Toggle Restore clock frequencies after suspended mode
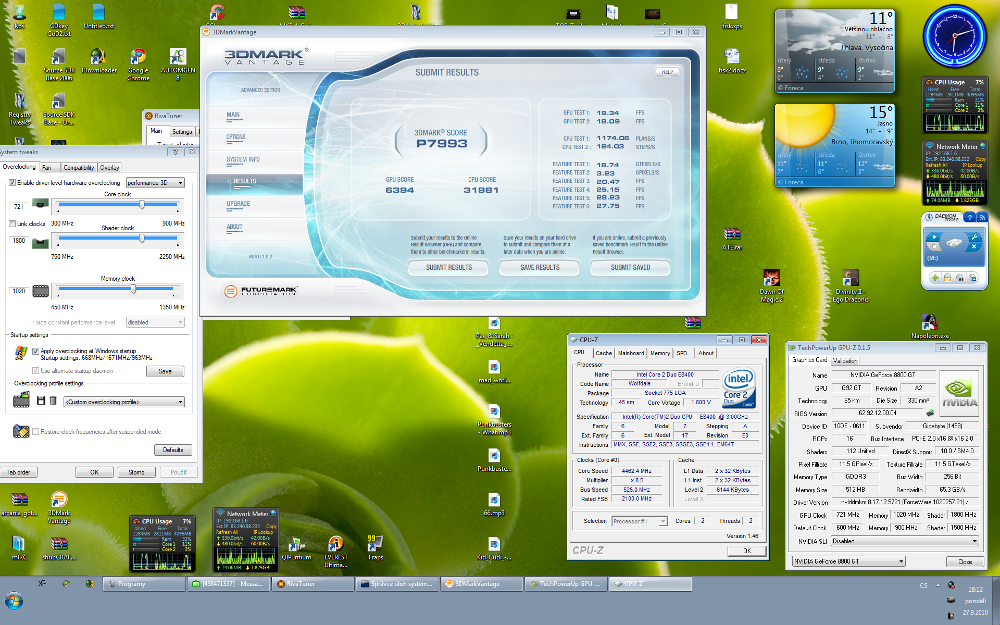 tap(36, 432)
